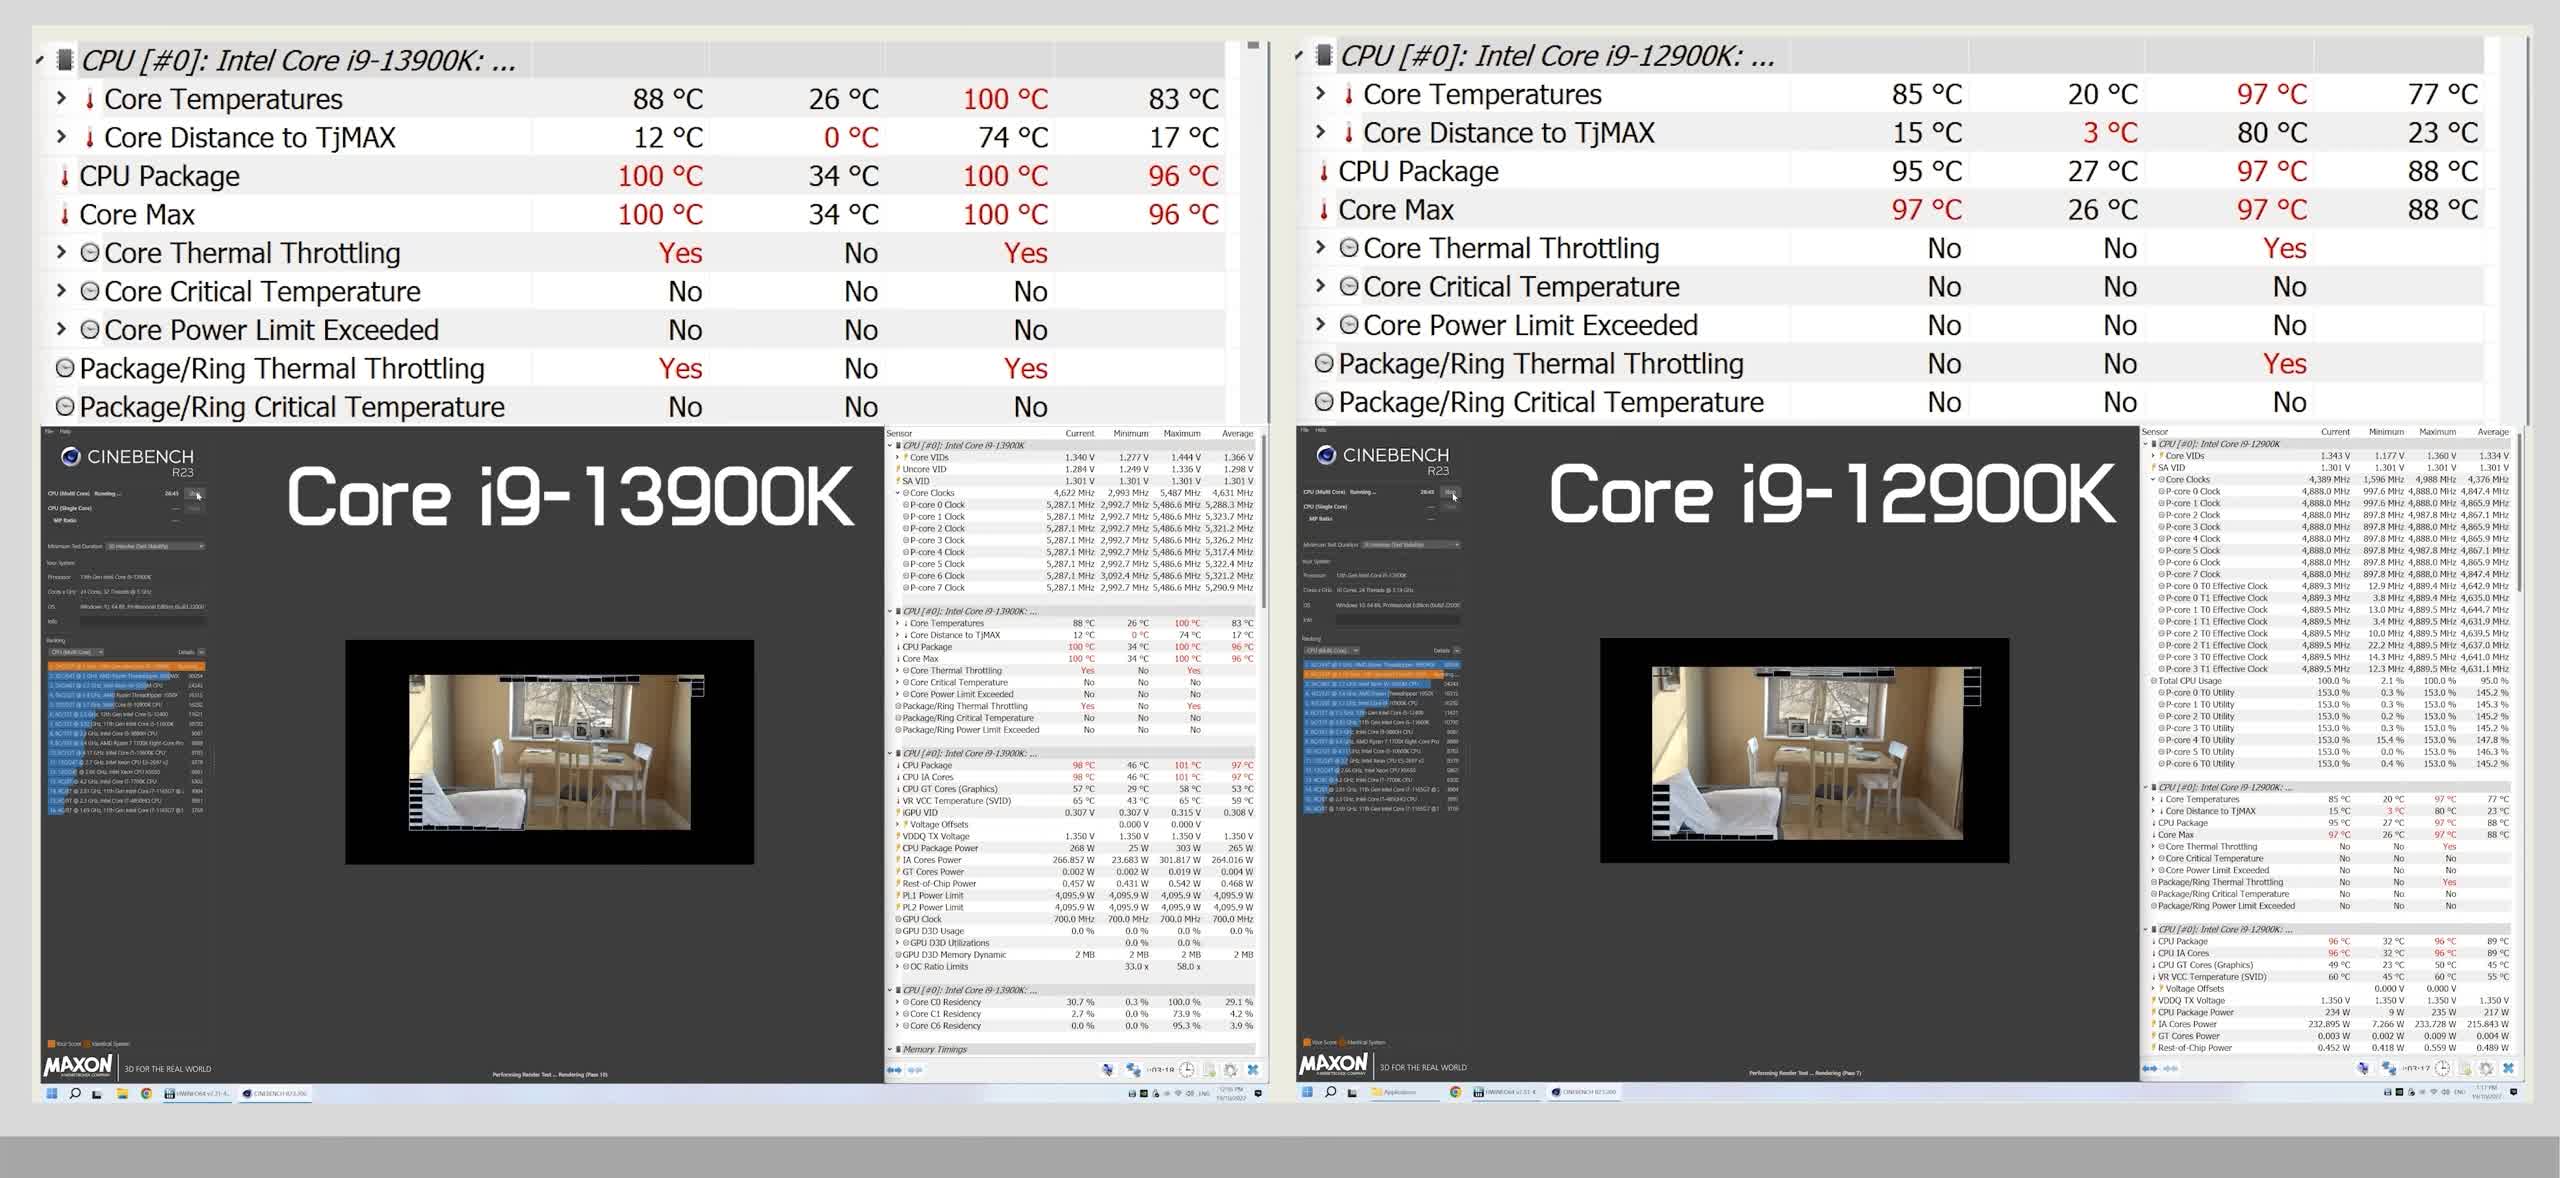Stop CPU Multi Core test in 13900K Cinebench
Image resolution: width=2560 pixels, height=1178 pixels.
[x=196, y=494]
